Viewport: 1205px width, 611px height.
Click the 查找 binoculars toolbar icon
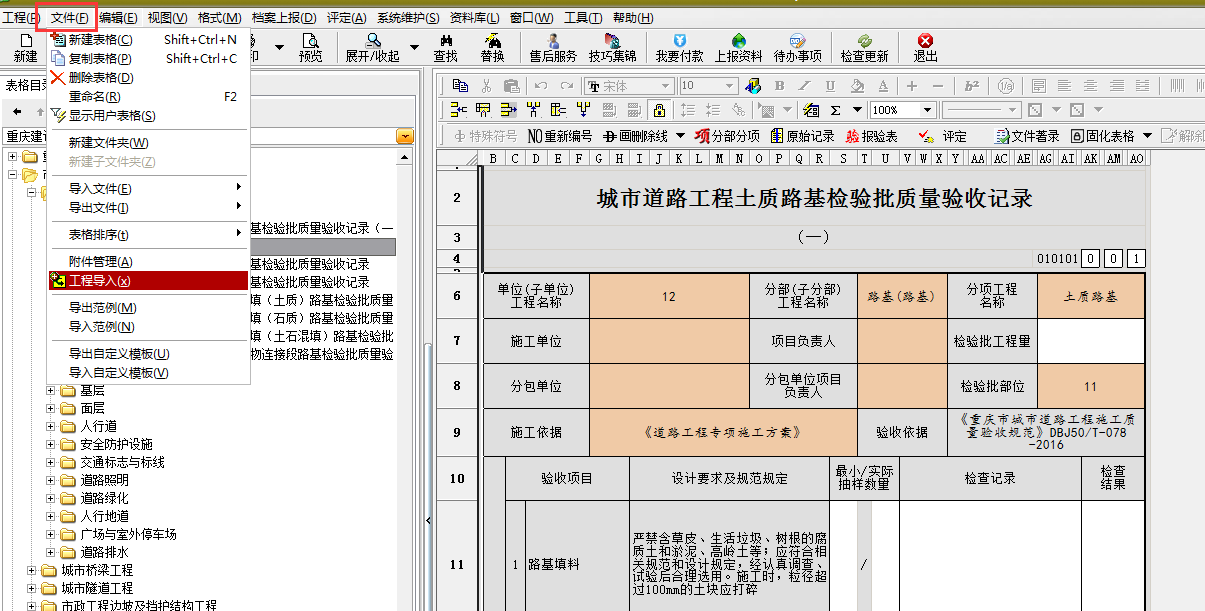click(445, 47)
